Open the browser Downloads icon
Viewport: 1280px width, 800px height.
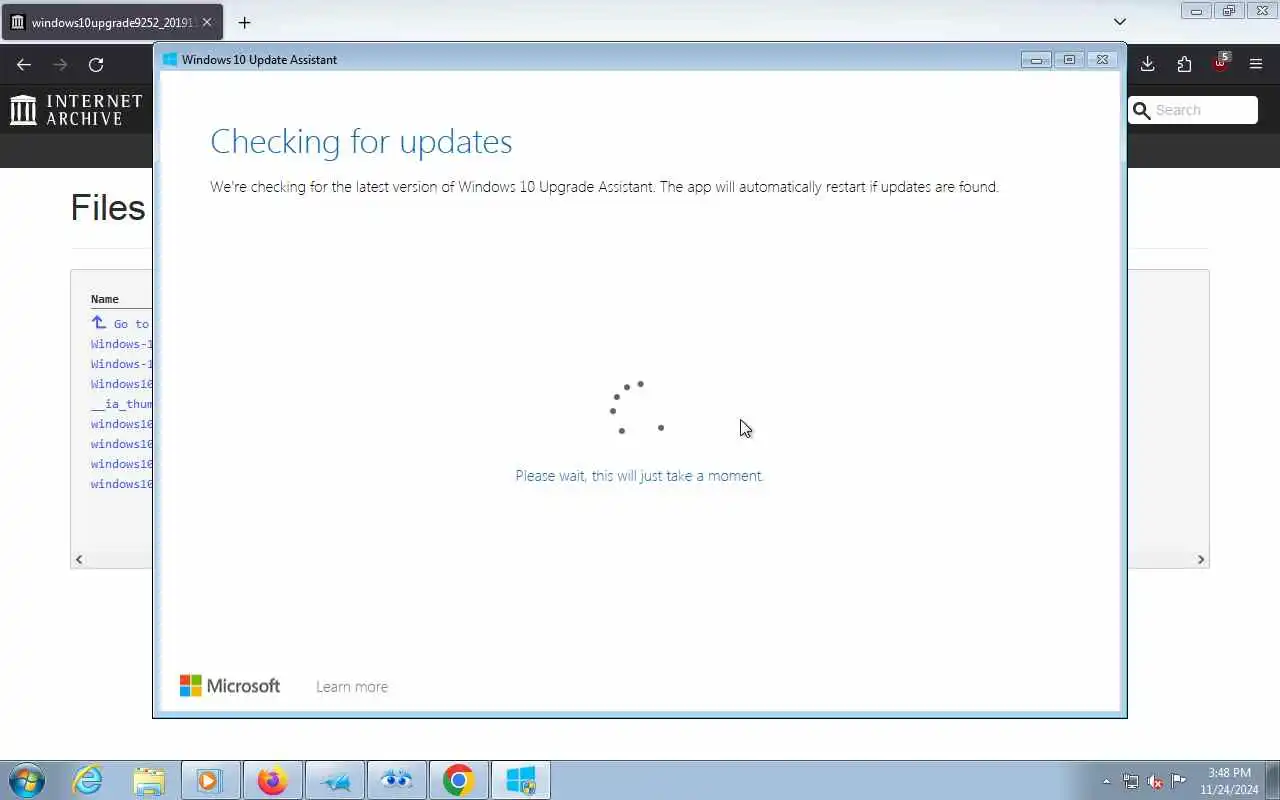tap(1148, 64)
